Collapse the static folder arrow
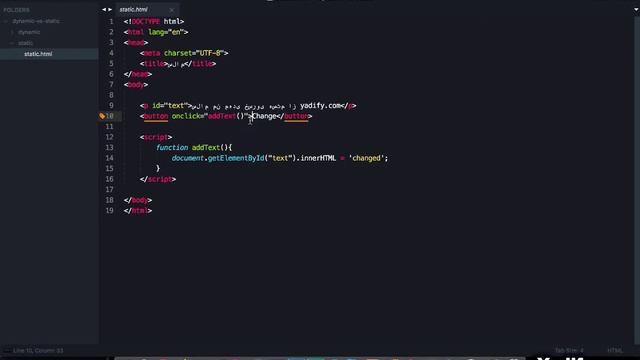The image size is (640, 360). pos(12,43)
